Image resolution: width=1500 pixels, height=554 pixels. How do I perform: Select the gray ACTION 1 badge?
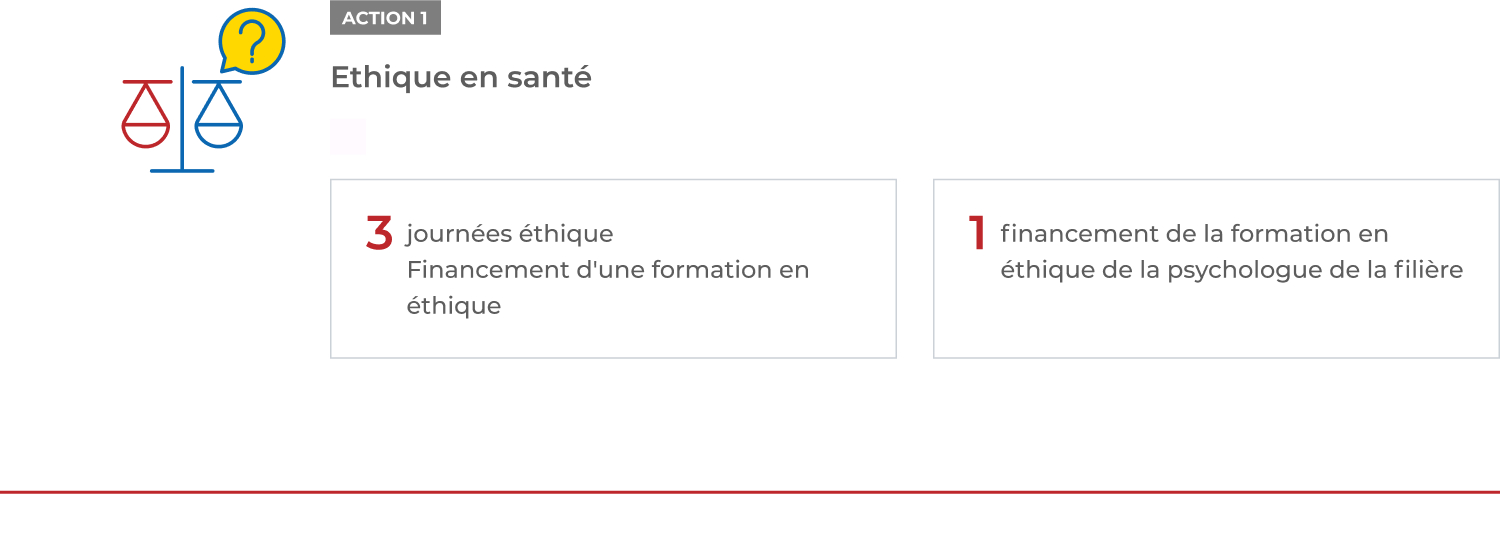pos(385,18)
